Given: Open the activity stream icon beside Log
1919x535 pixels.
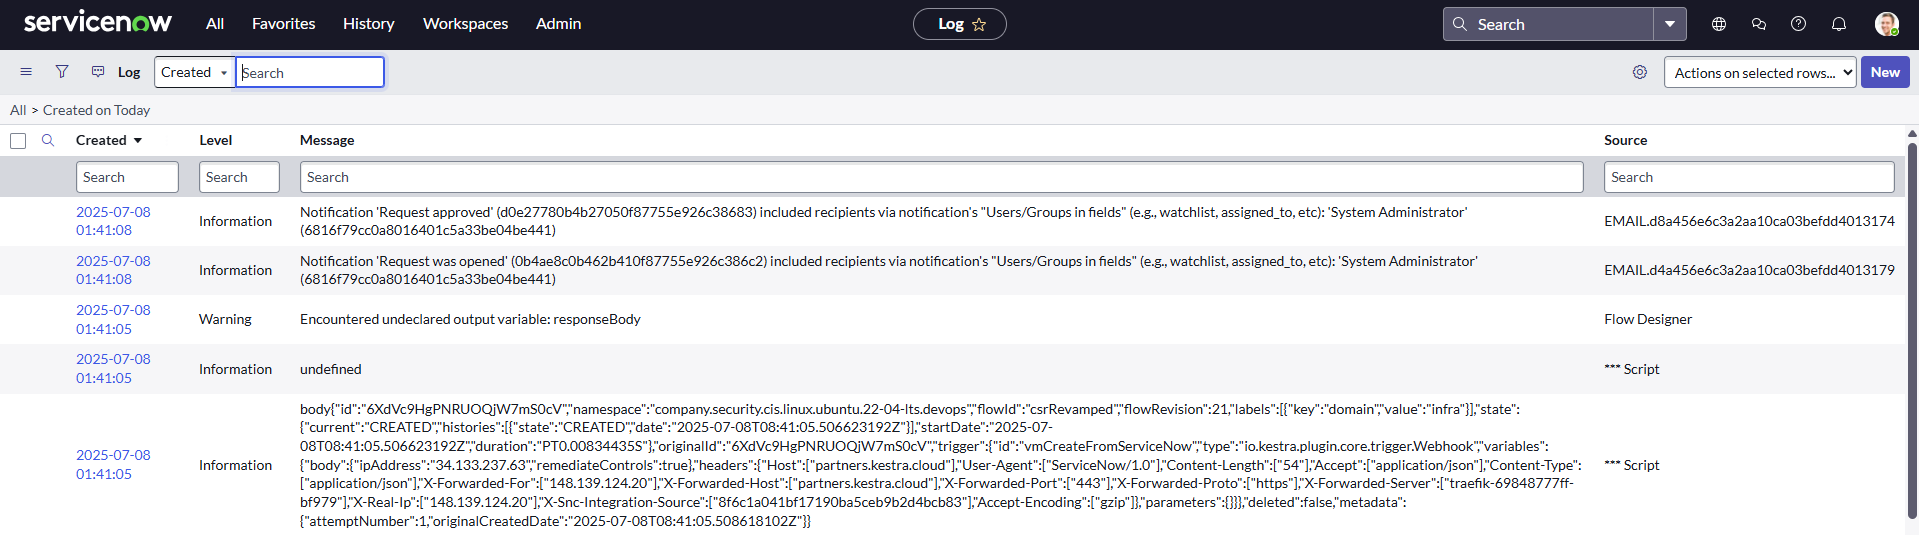Looking at the screenshot, I should (98, 72).
